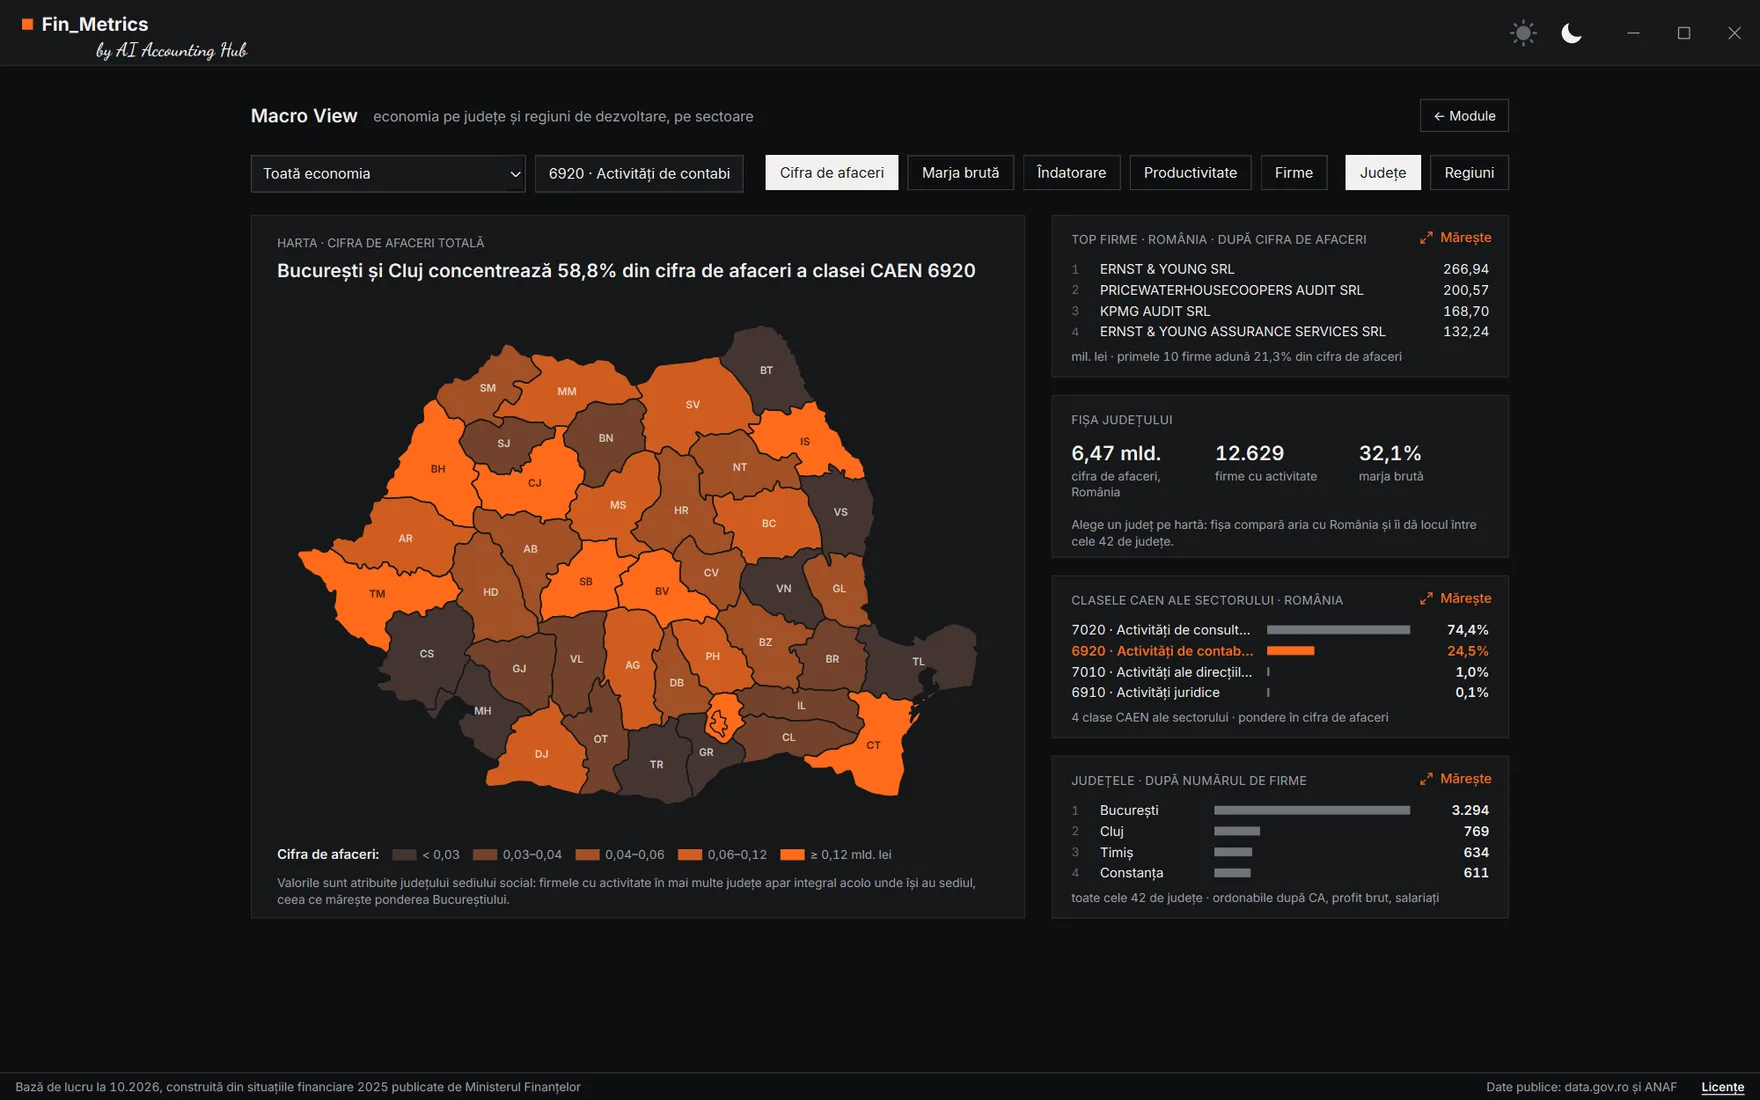1760x1100 pixels.
Task: Click the 12.629 firme cu activitate value
Action: point(1249,453)
